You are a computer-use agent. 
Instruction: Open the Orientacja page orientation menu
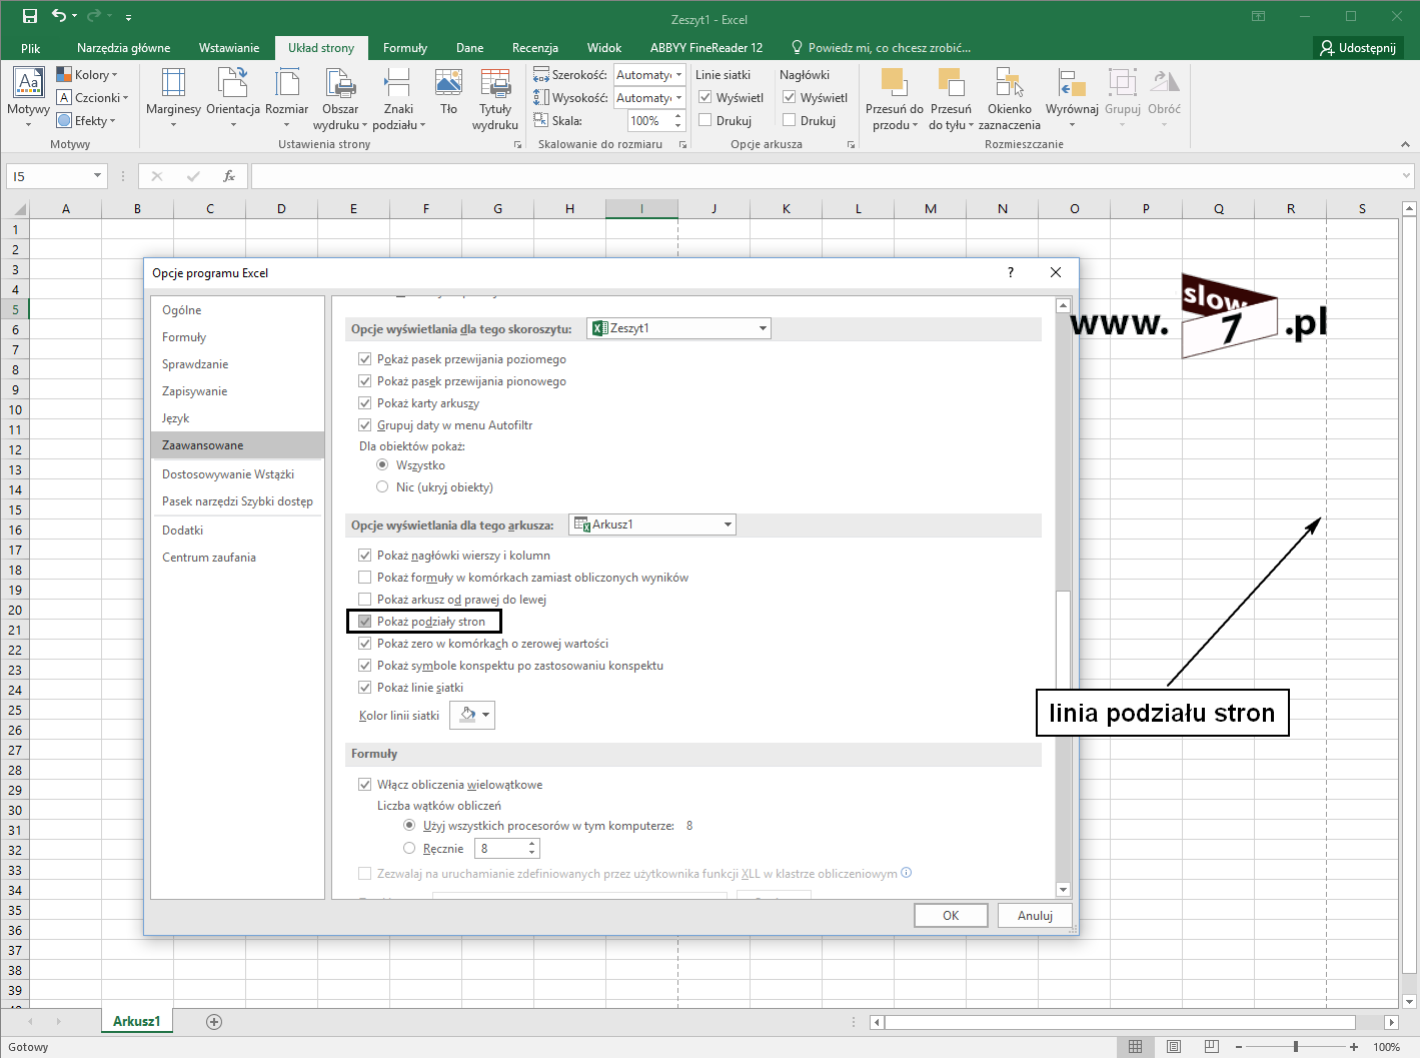click(233, 98)
